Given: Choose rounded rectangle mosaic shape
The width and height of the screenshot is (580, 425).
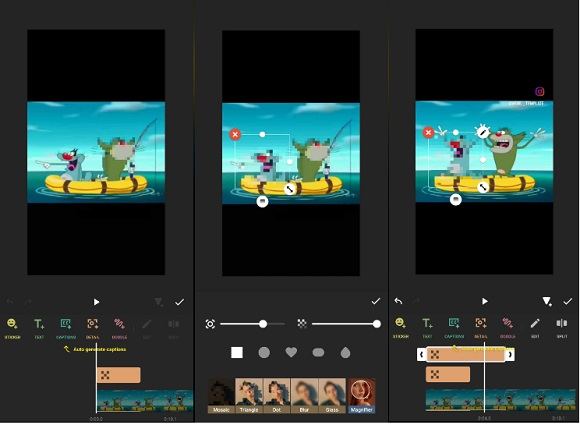Looking at the screenshot, I should (318, 353).
